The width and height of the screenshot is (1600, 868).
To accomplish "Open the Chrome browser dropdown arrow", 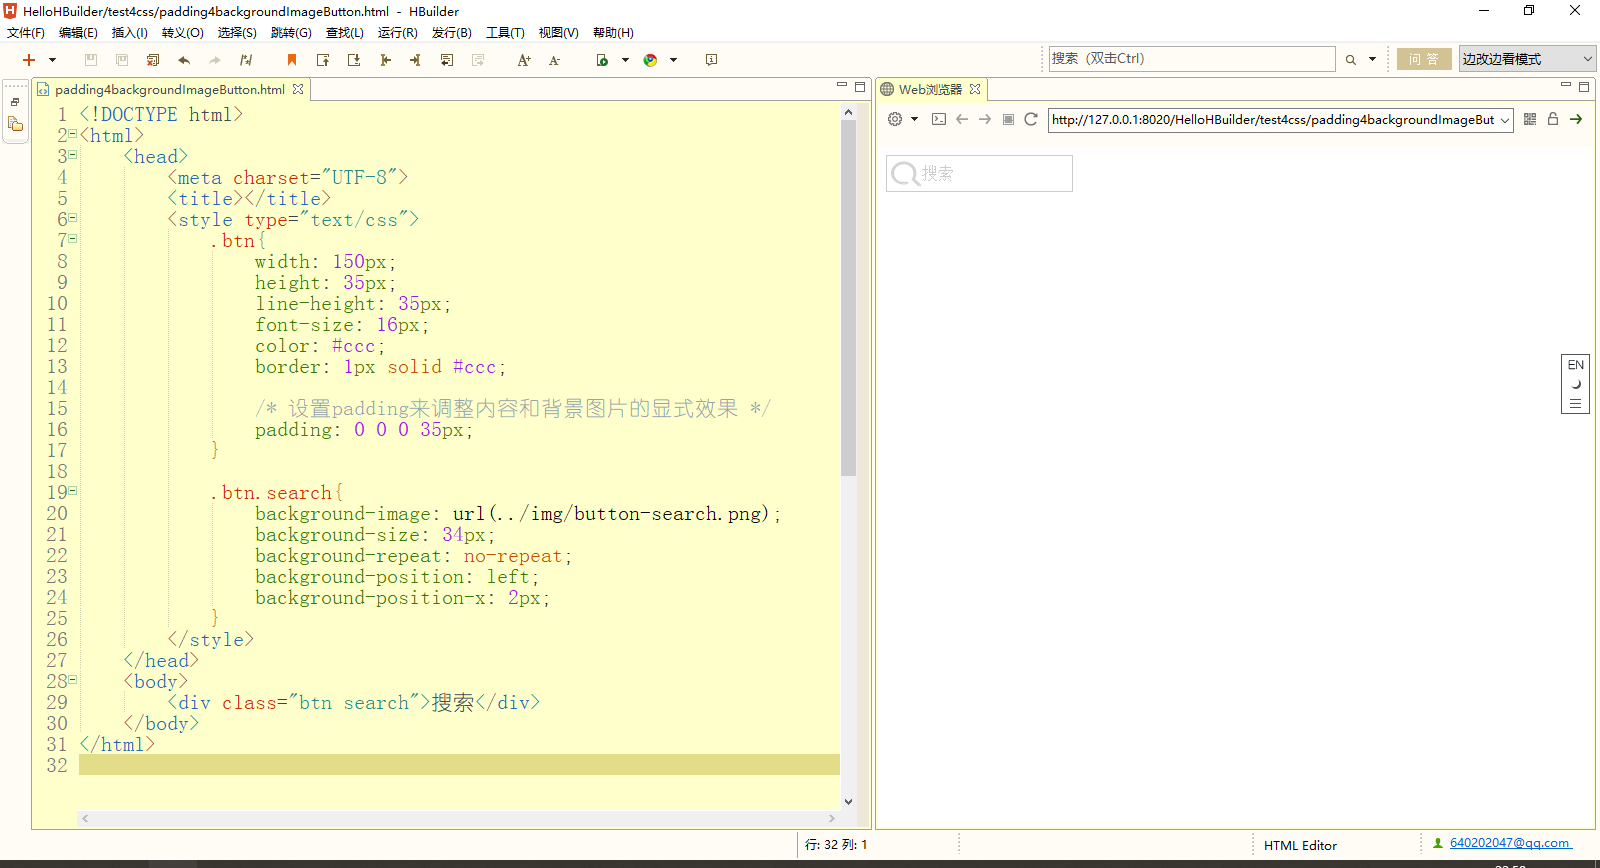I will click(673, 60).
